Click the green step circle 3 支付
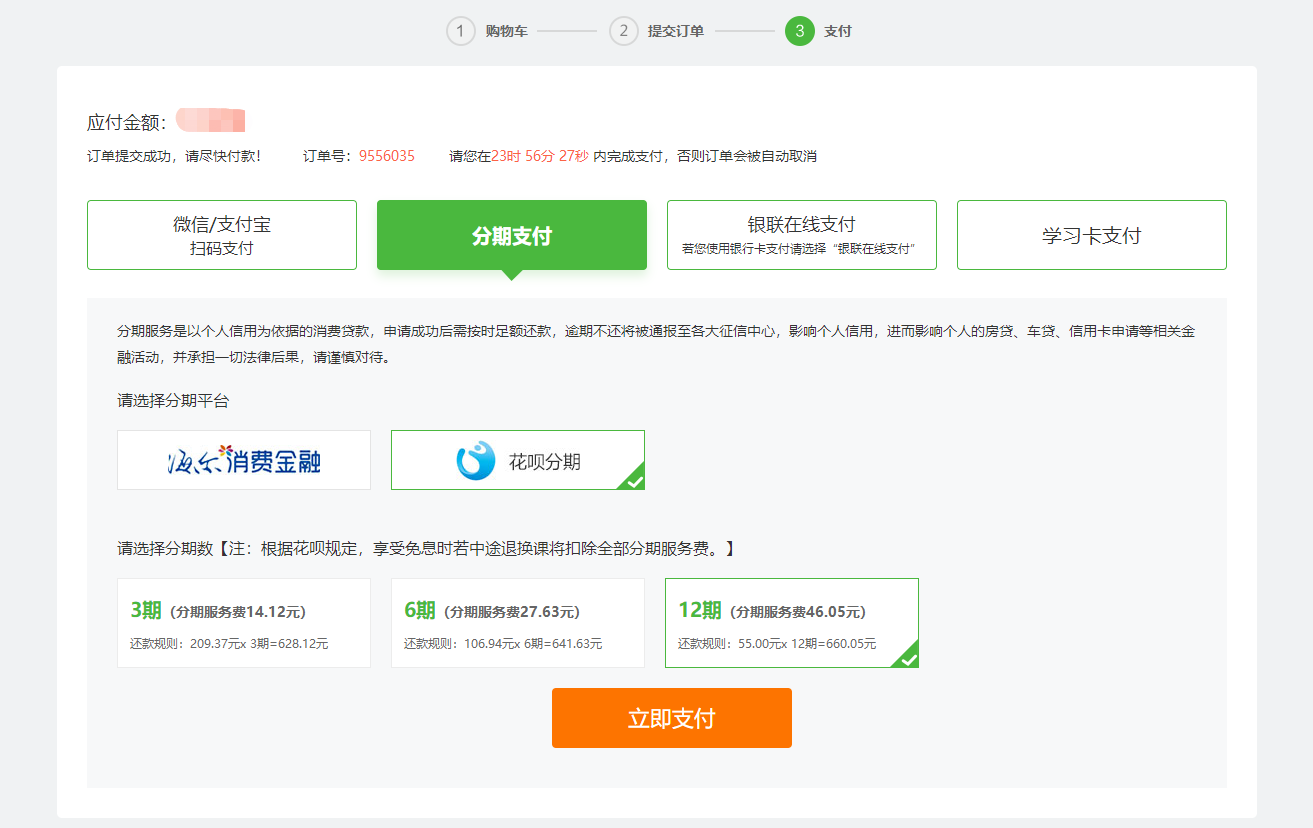The image size is (1313, 828). (799, 31)
